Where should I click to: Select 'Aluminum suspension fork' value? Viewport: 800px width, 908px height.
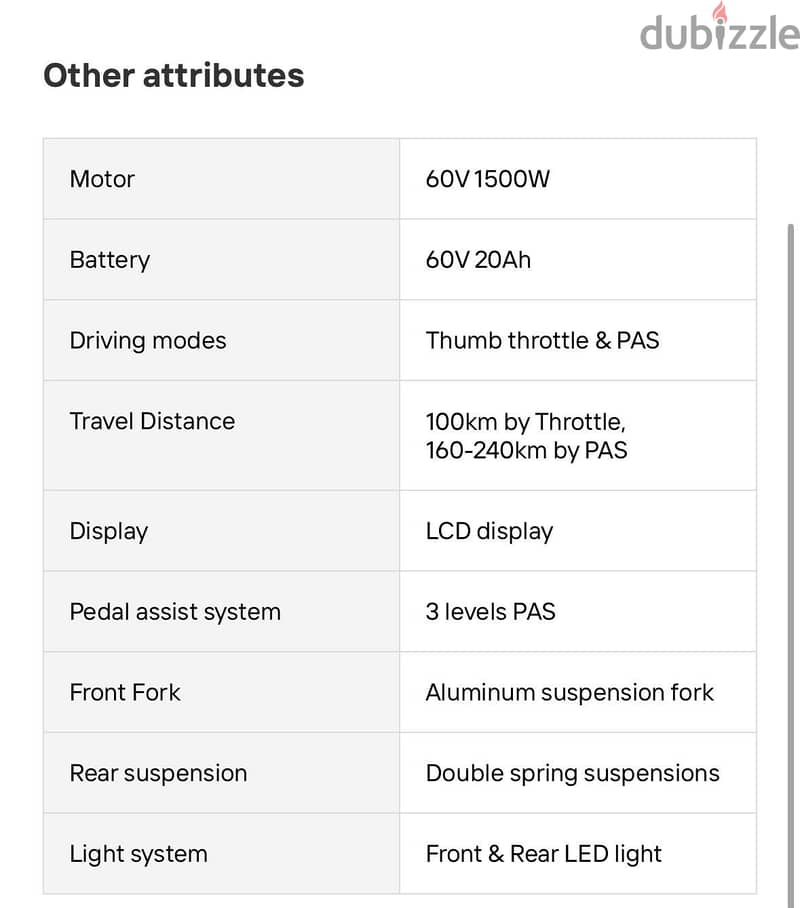pyautogui.click(x=569, y=693)
